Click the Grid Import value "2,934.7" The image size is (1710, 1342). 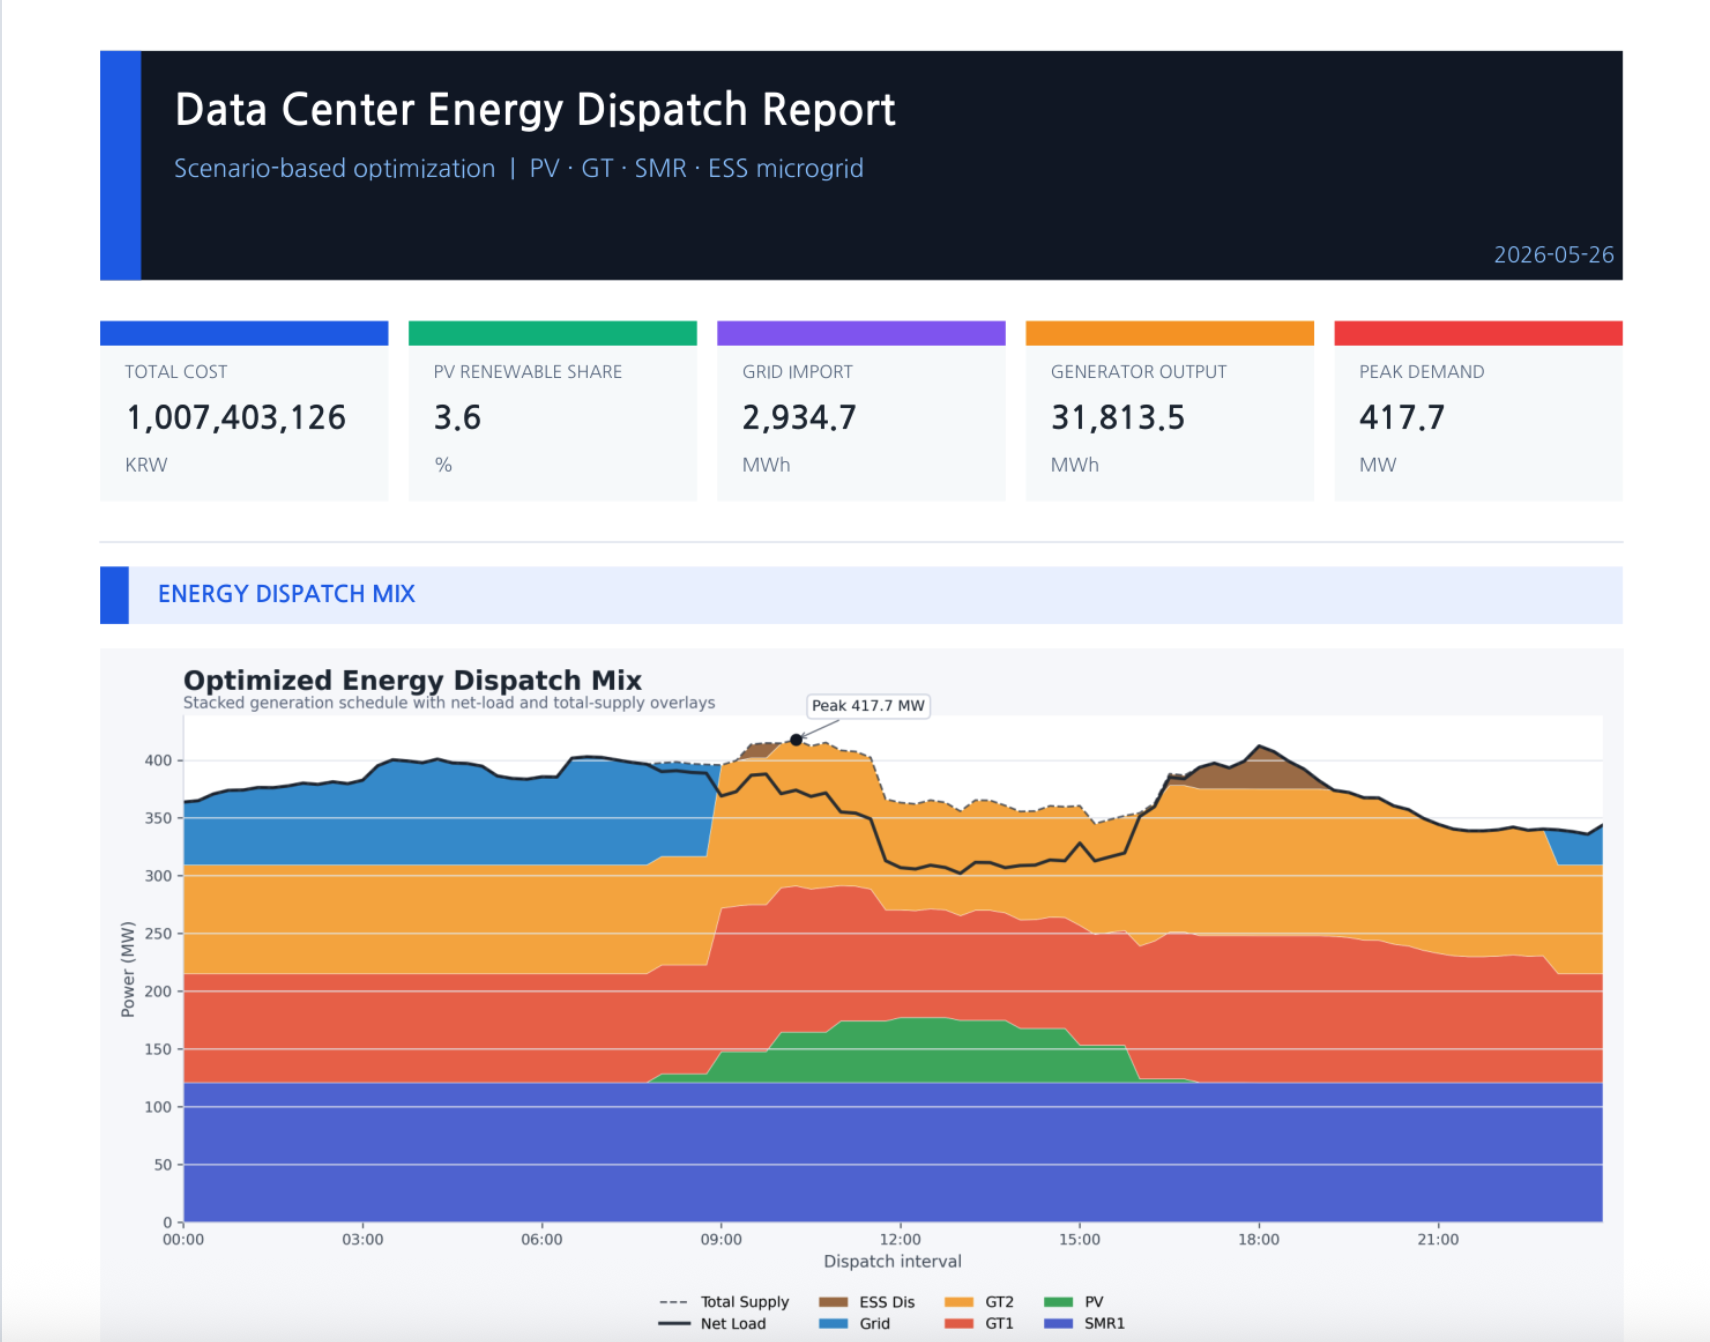799,418
